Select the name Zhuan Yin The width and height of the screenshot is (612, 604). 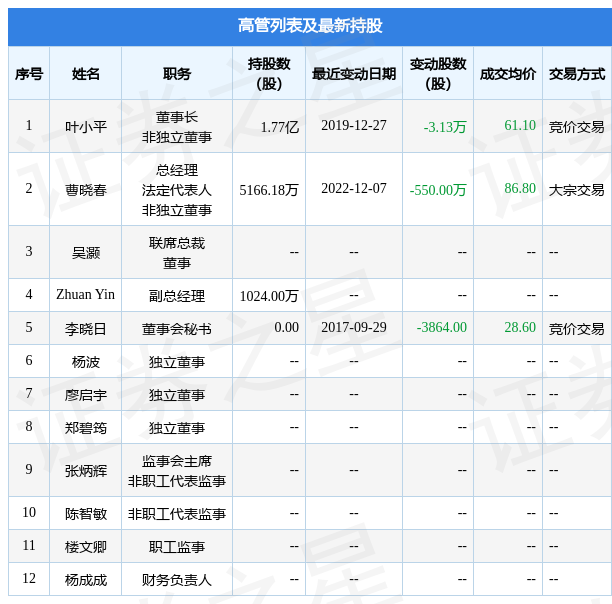[85, 294]
